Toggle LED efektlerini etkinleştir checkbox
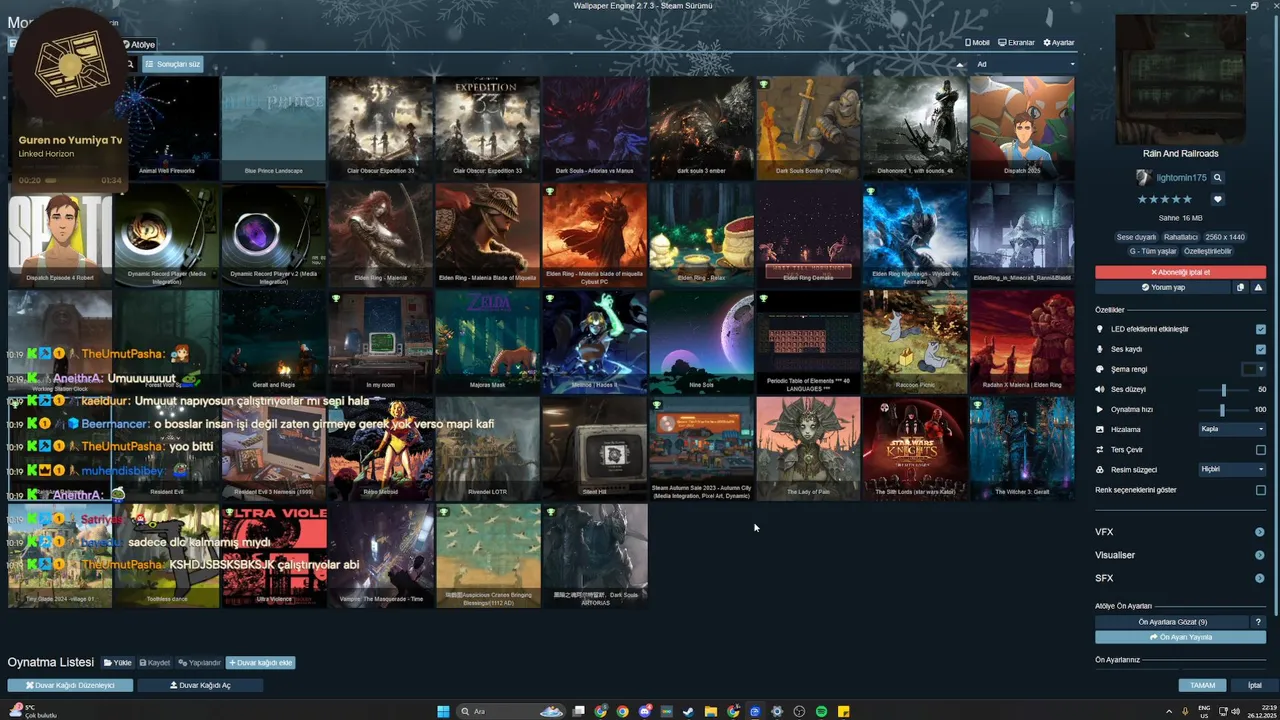The height and width of the screenshot is (720, 1280). coord(1260,329)
